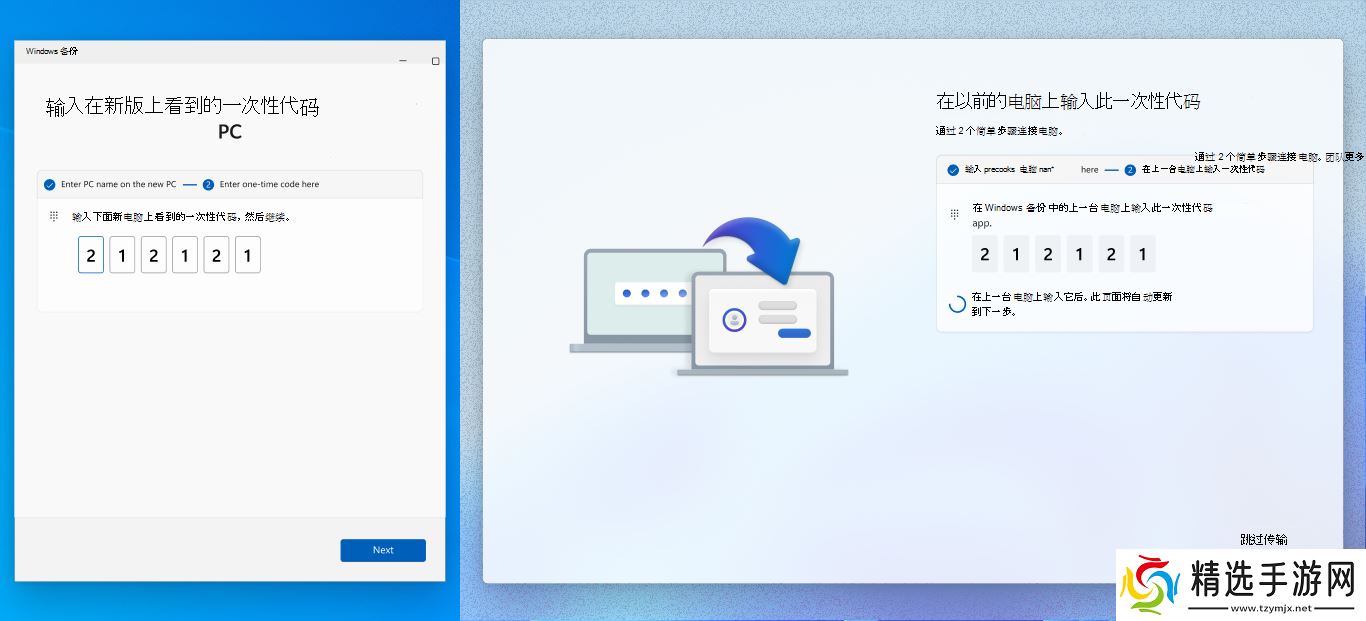Image resolution: width=1366 pixels, height=621 pixels.
Task: Select the last one-time code digit box
Action: [248, 255]
